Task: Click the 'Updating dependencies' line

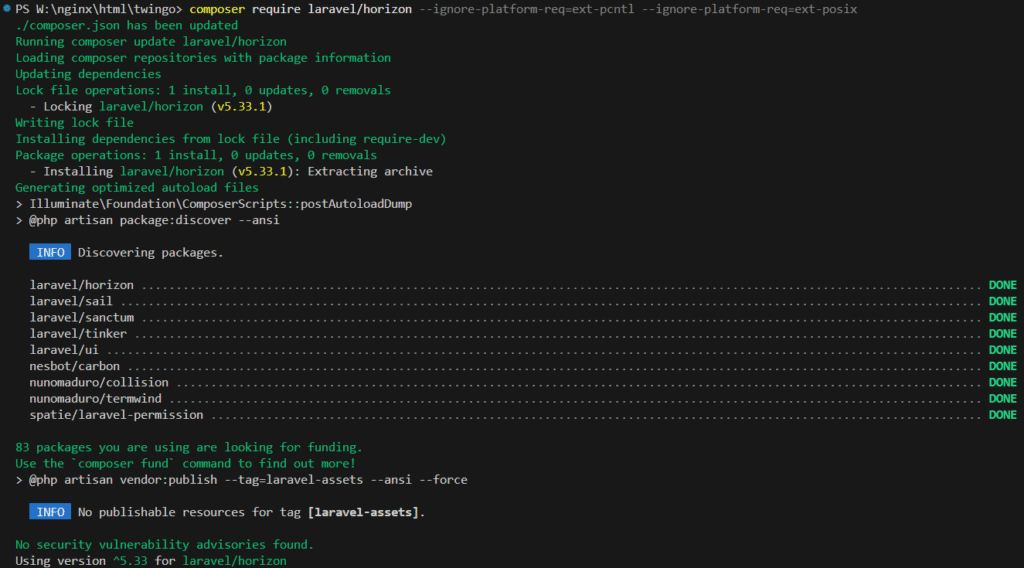Action: [88, 74]
